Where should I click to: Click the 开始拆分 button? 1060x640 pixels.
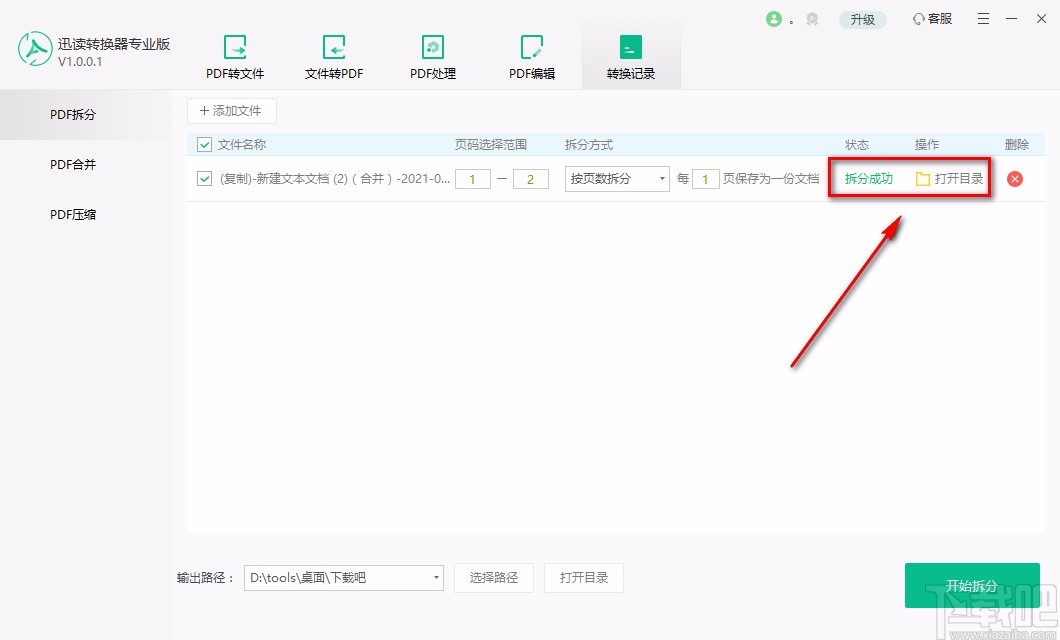[x=971, y=585]
